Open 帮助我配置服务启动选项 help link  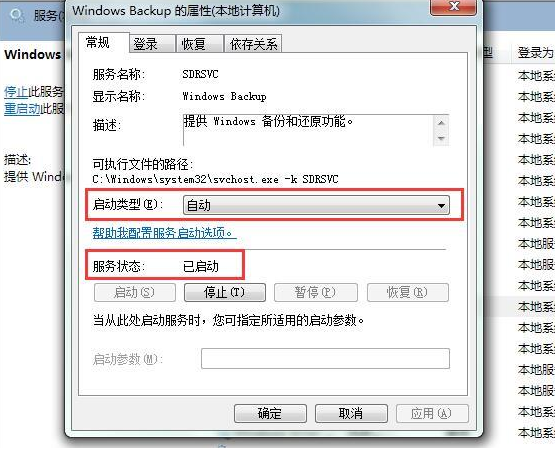[x=163, y=233]
